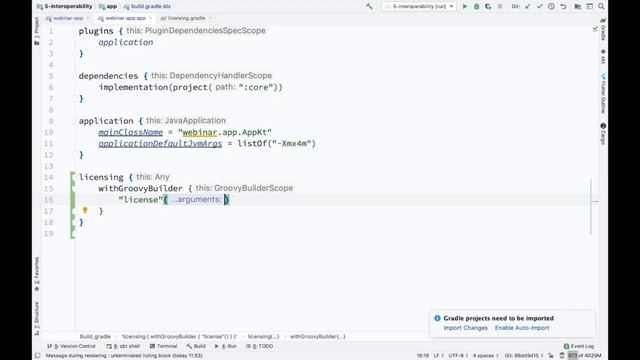Start debugging with the bug icon
This screenshot has width=640, height=360.
click(476, 7)
